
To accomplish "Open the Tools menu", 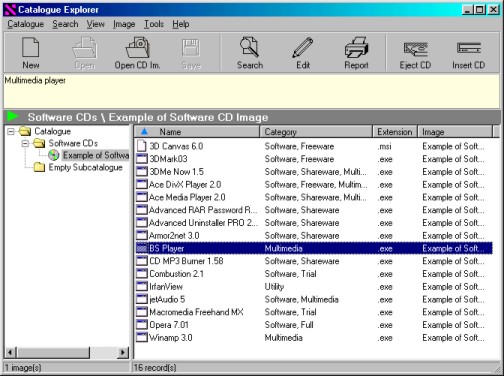I will click(154, 24).
